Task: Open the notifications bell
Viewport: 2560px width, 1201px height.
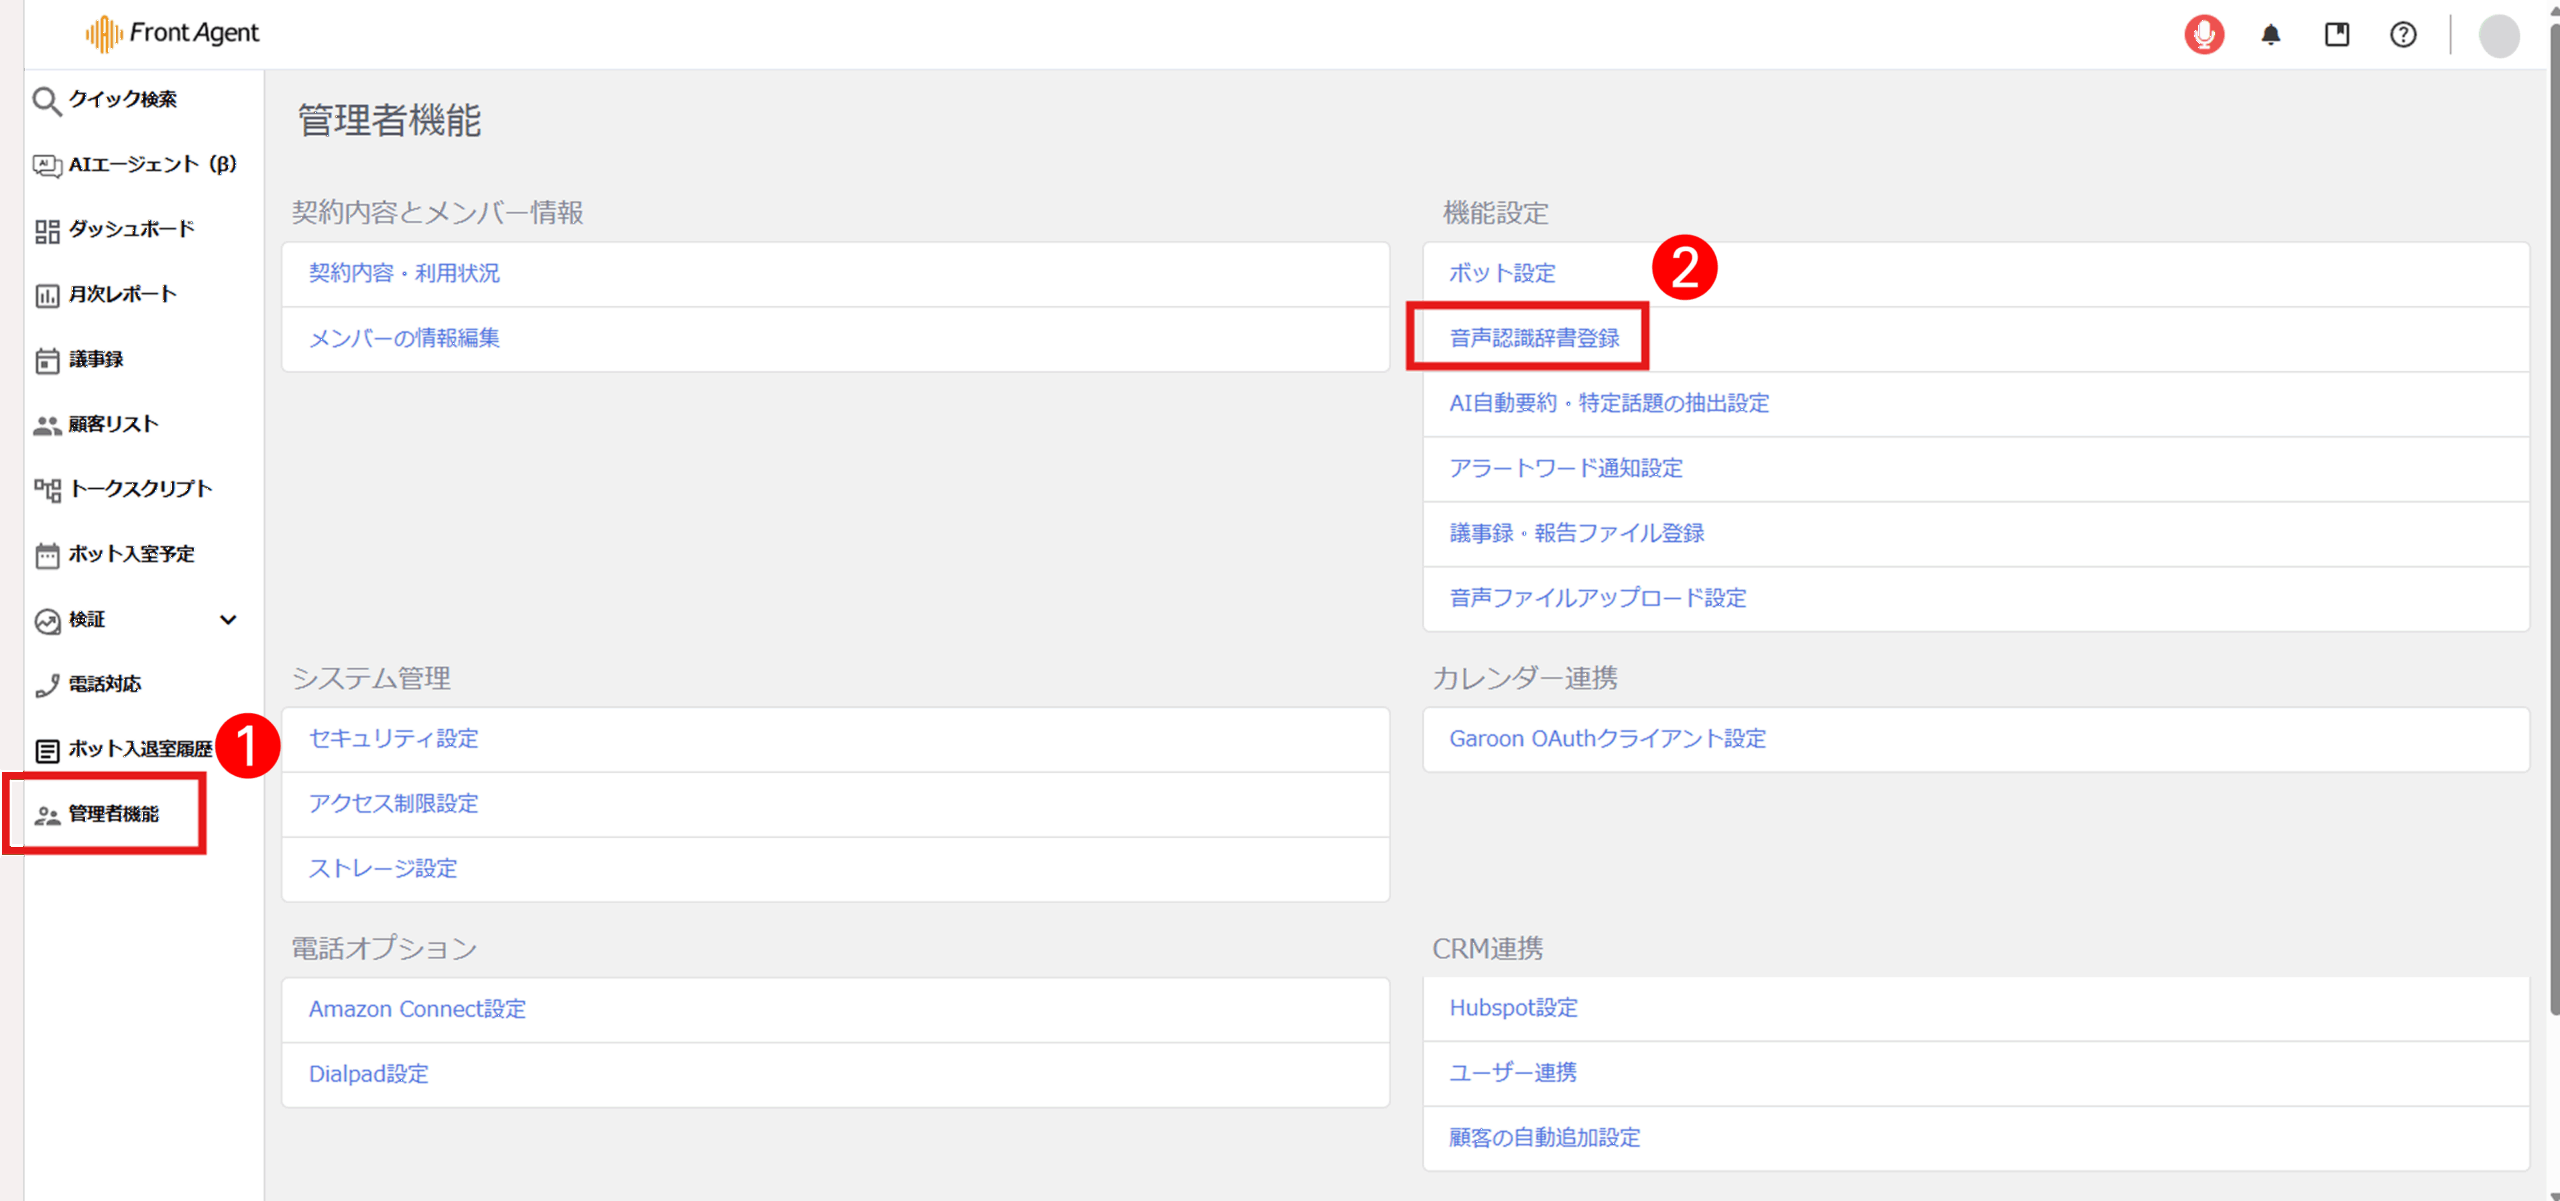Action: pyautogui.click(x=2270, y=35)
